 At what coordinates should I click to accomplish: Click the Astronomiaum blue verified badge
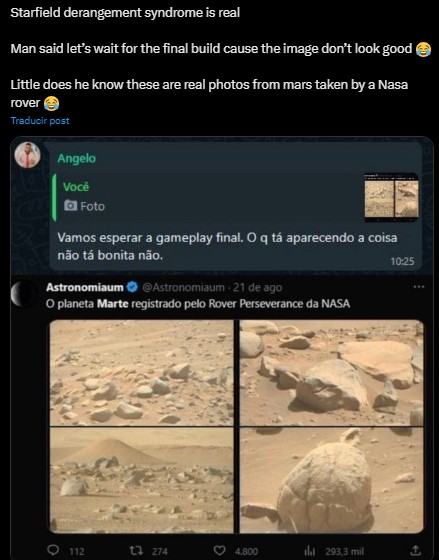click(x=133, y=287)
